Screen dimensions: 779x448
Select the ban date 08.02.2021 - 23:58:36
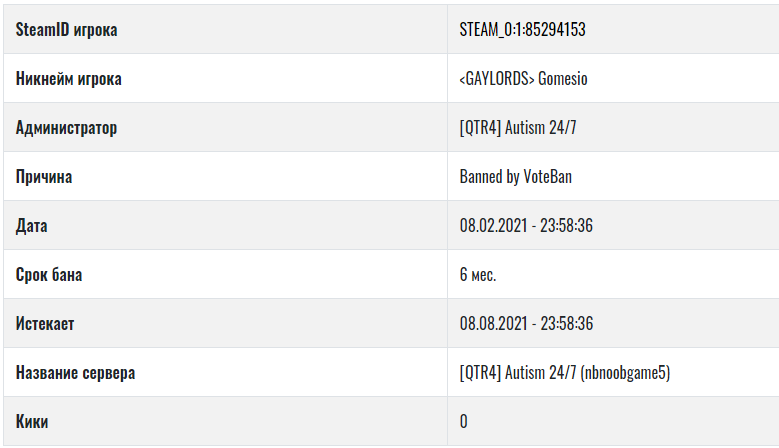point(526,226)
